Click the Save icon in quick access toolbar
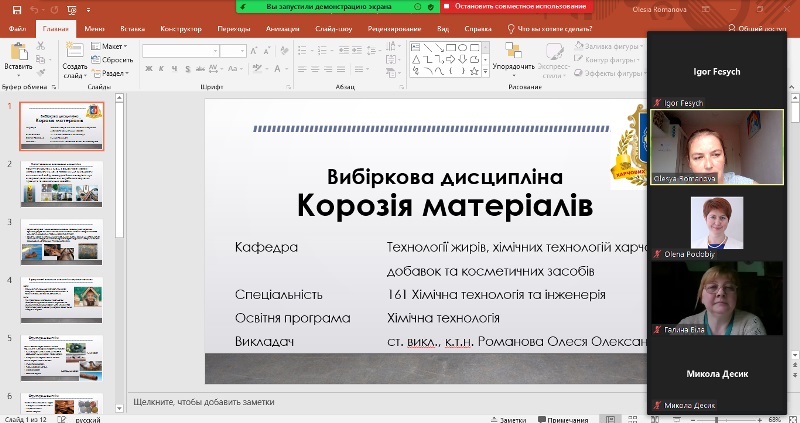Screen dimensions: 800x423 (x=16, y=8)
